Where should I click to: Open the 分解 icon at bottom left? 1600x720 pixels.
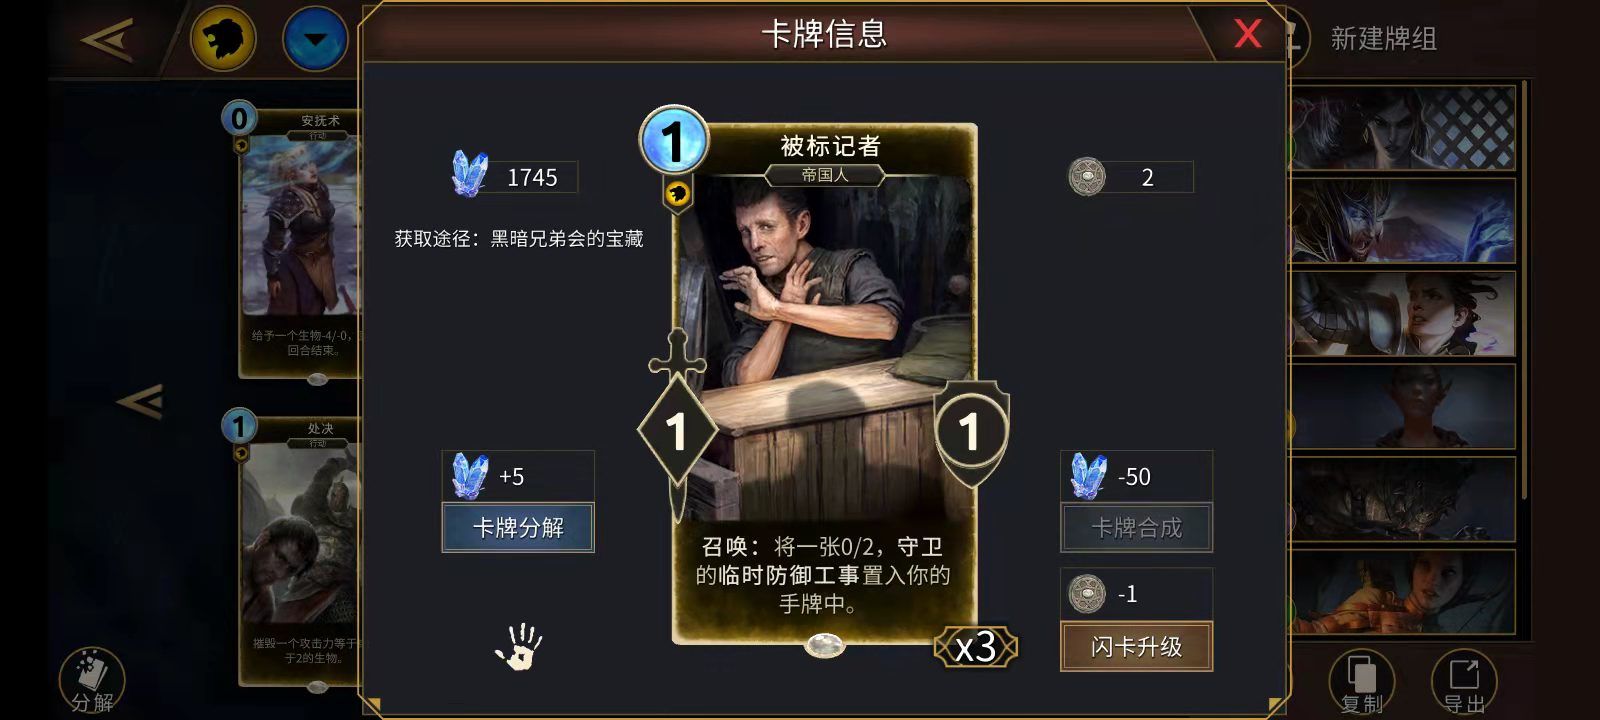coord(92,680)
